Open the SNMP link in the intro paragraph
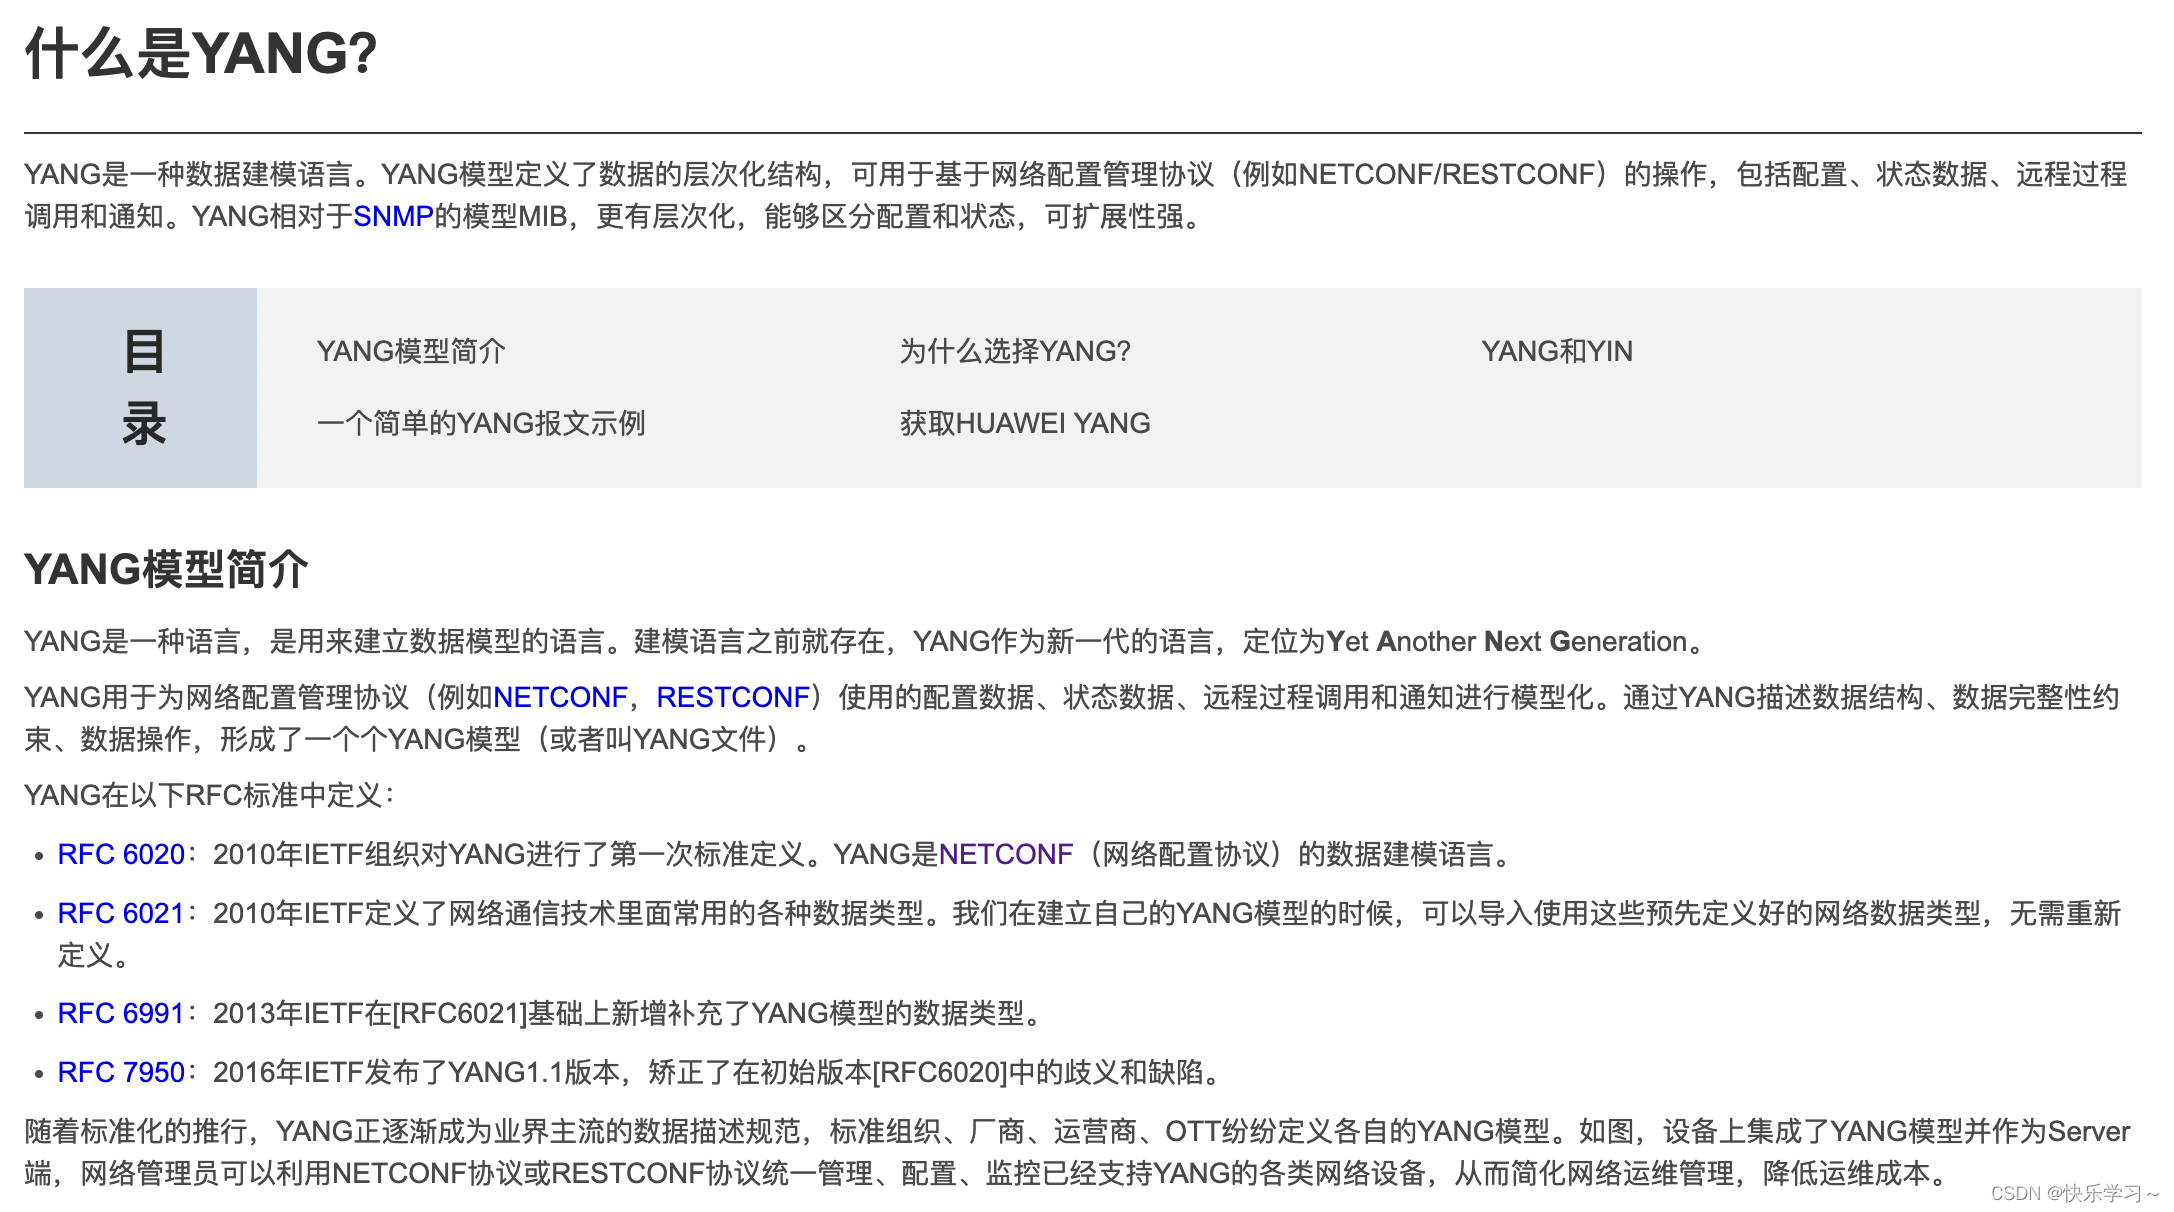This screenshot has width=2174, height=1212. (393, 216)
